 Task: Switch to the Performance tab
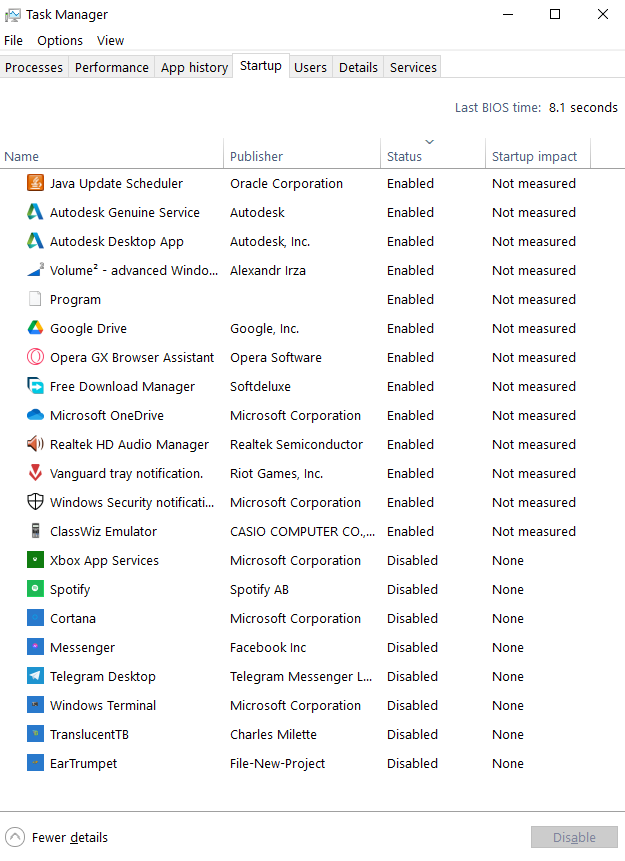(x=111, y=68)
